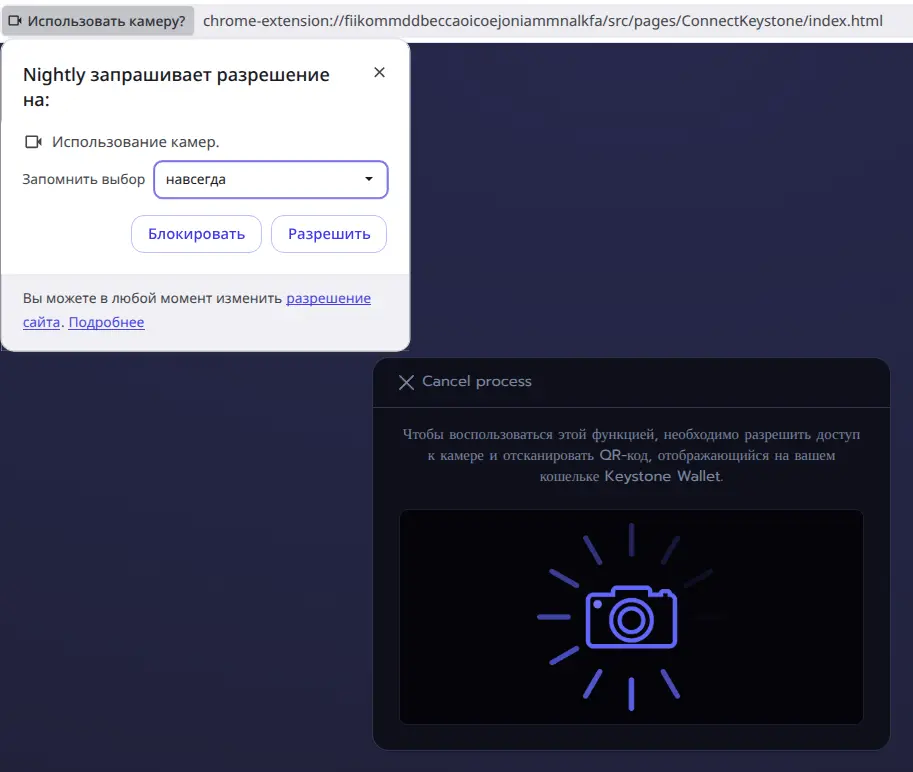
Task: Close the Nightly permission popup with the X
Action: [379, 72]
